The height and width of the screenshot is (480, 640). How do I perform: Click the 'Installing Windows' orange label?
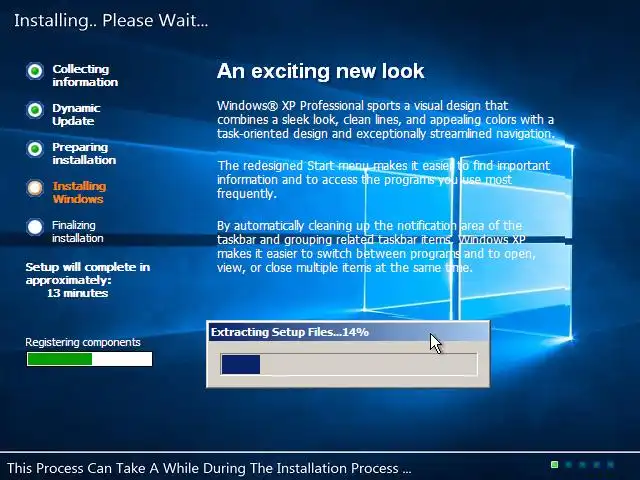[x=79, y=192]
